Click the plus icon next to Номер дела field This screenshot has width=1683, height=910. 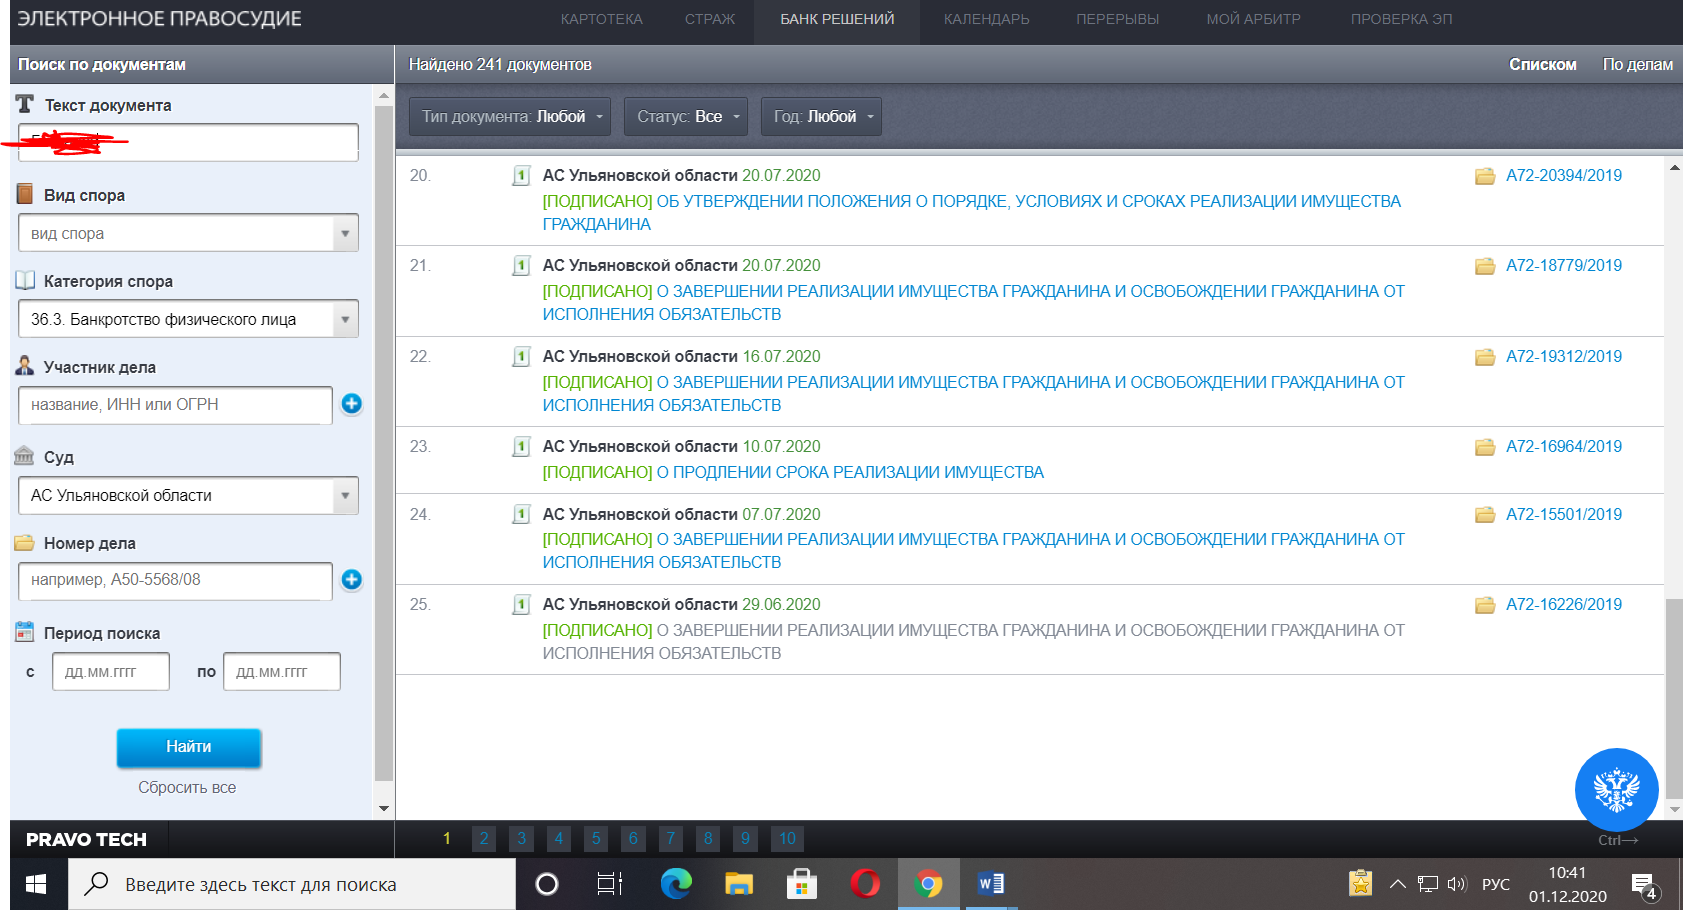[x=351, y=580]
